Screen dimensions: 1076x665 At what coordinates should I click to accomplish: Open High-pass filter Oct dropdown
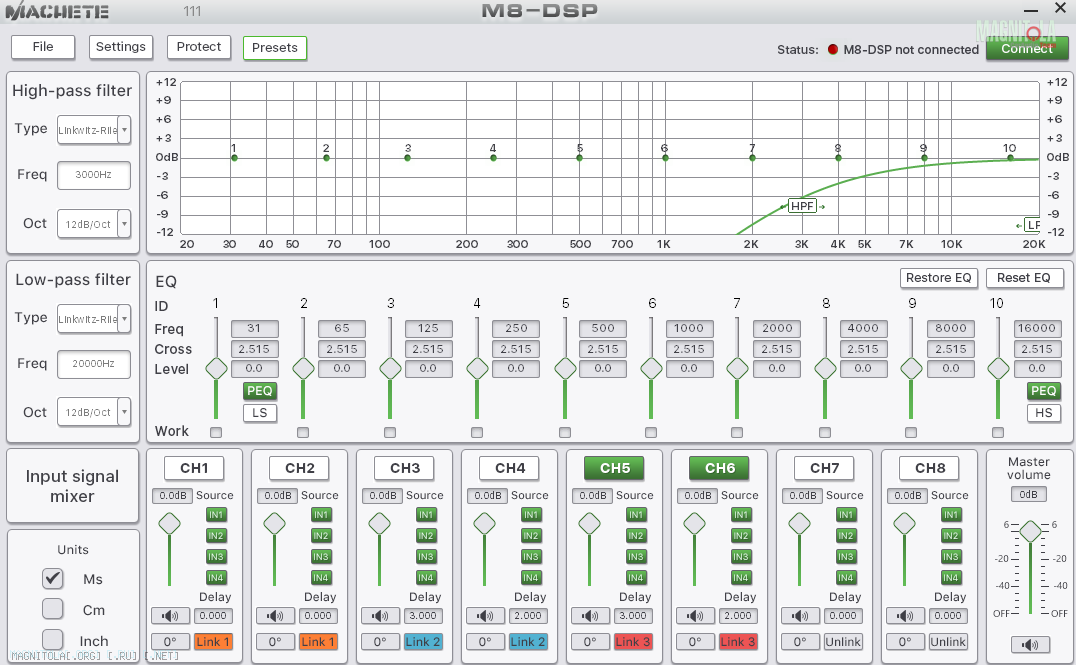coord(124,224)
